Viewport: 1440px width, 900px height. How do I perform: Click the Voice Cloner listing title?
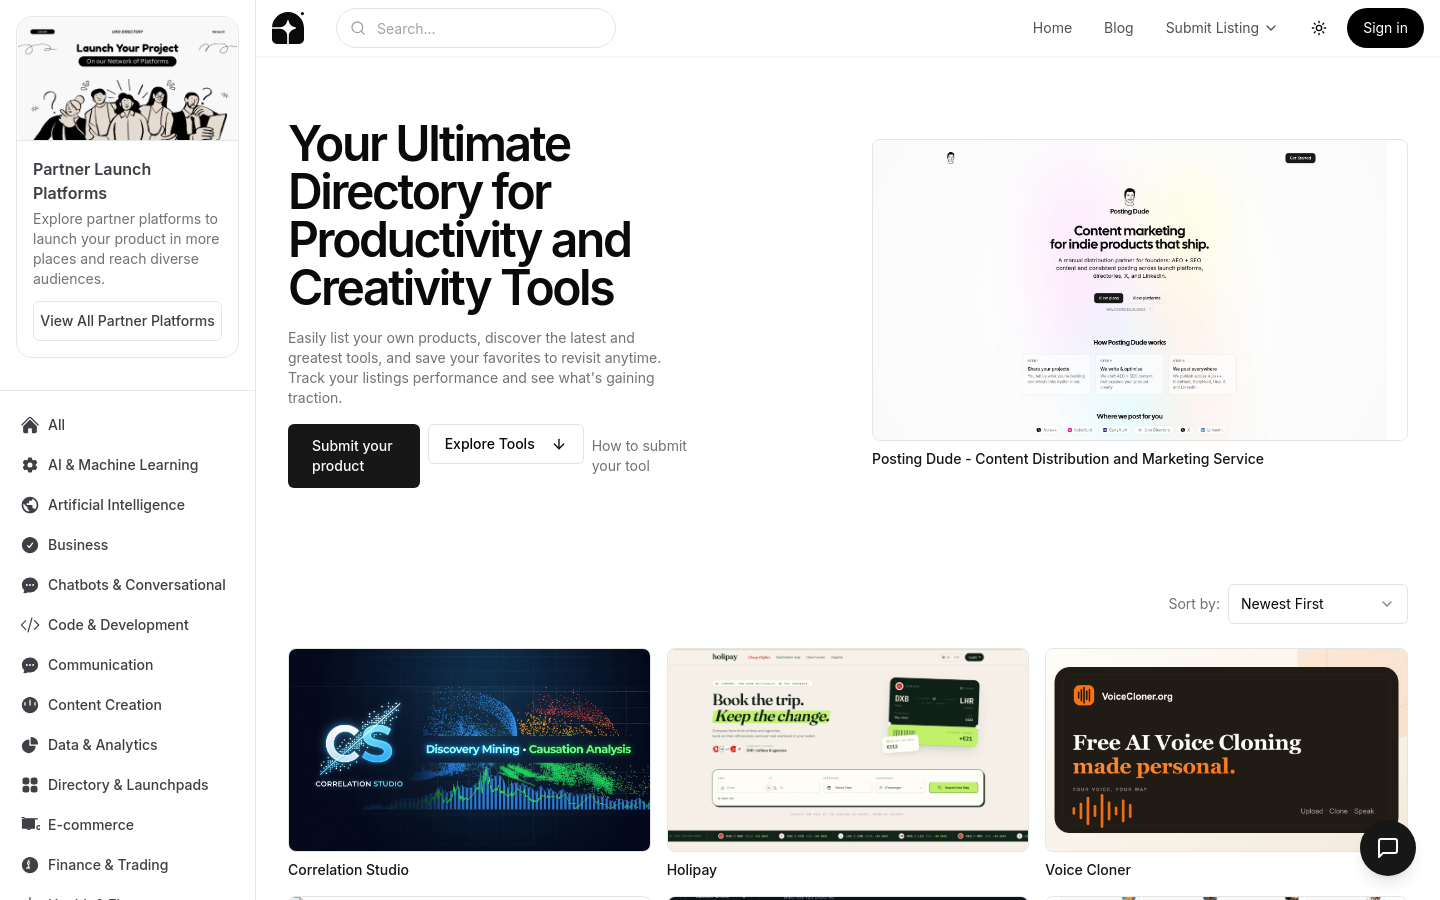point(1088,870)
